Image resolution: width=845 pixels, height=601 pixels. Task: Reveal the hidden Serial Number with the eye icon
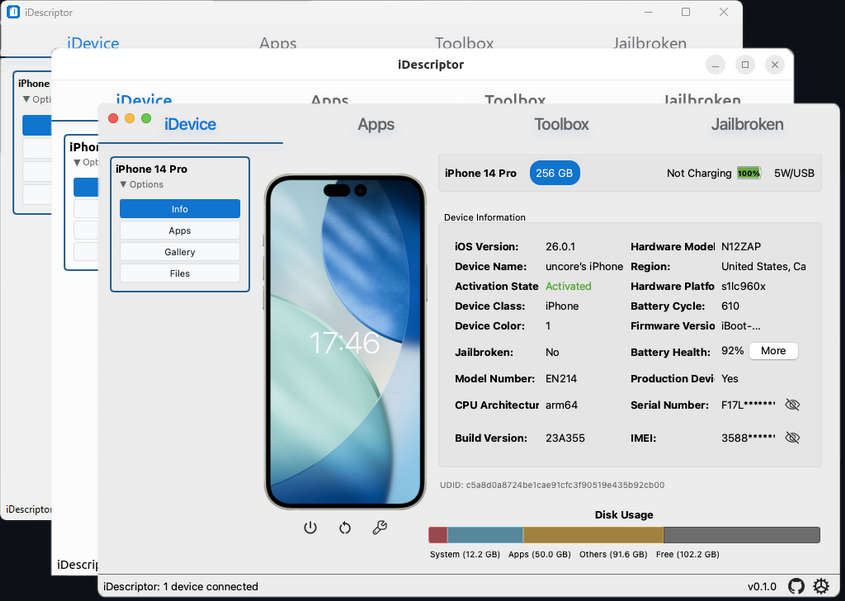pos(792,405)
